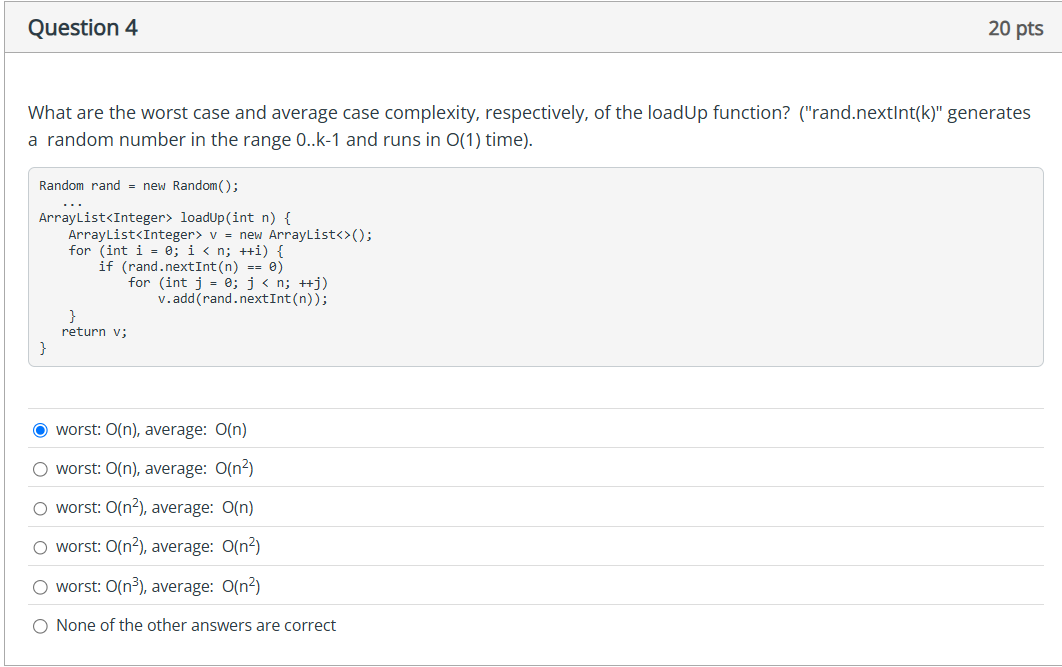
Task: Click the "20 pts" score label
Action: 1015,28
